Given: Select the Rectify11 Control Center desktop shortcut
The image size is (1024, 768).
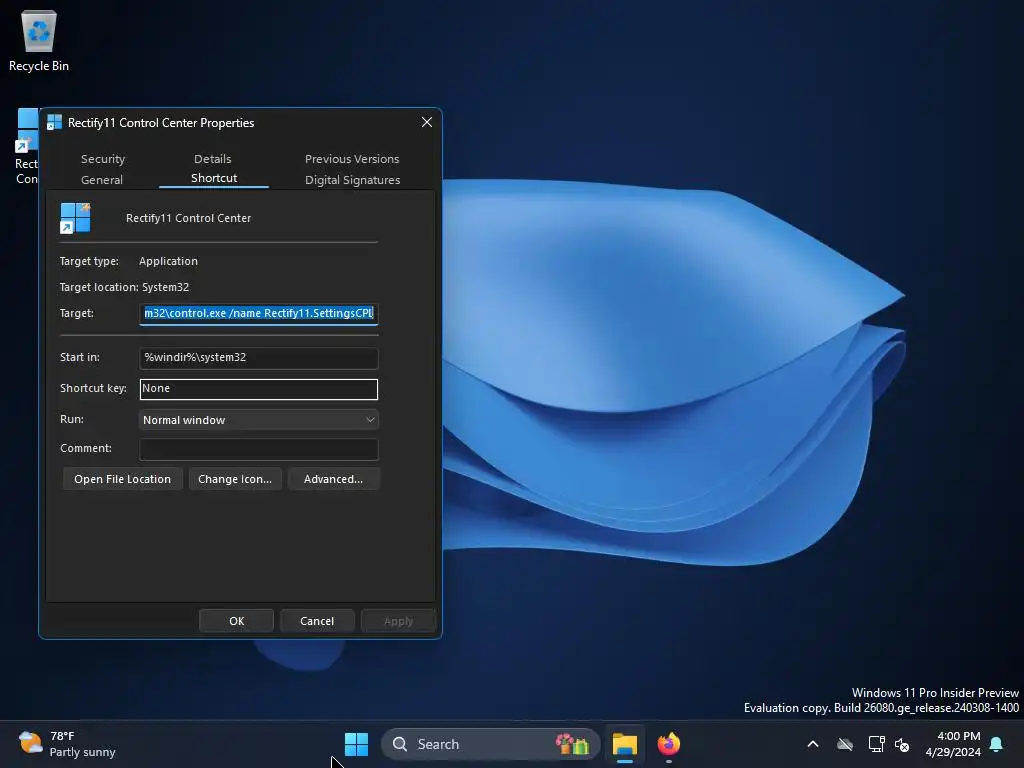Looking at the screenshot, I should click(x=26, y=146).
